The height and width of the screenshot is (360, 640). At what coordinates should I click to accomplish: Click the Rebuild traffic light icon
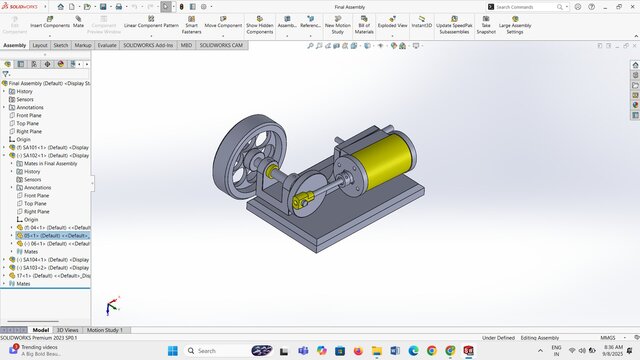point(182,7)
